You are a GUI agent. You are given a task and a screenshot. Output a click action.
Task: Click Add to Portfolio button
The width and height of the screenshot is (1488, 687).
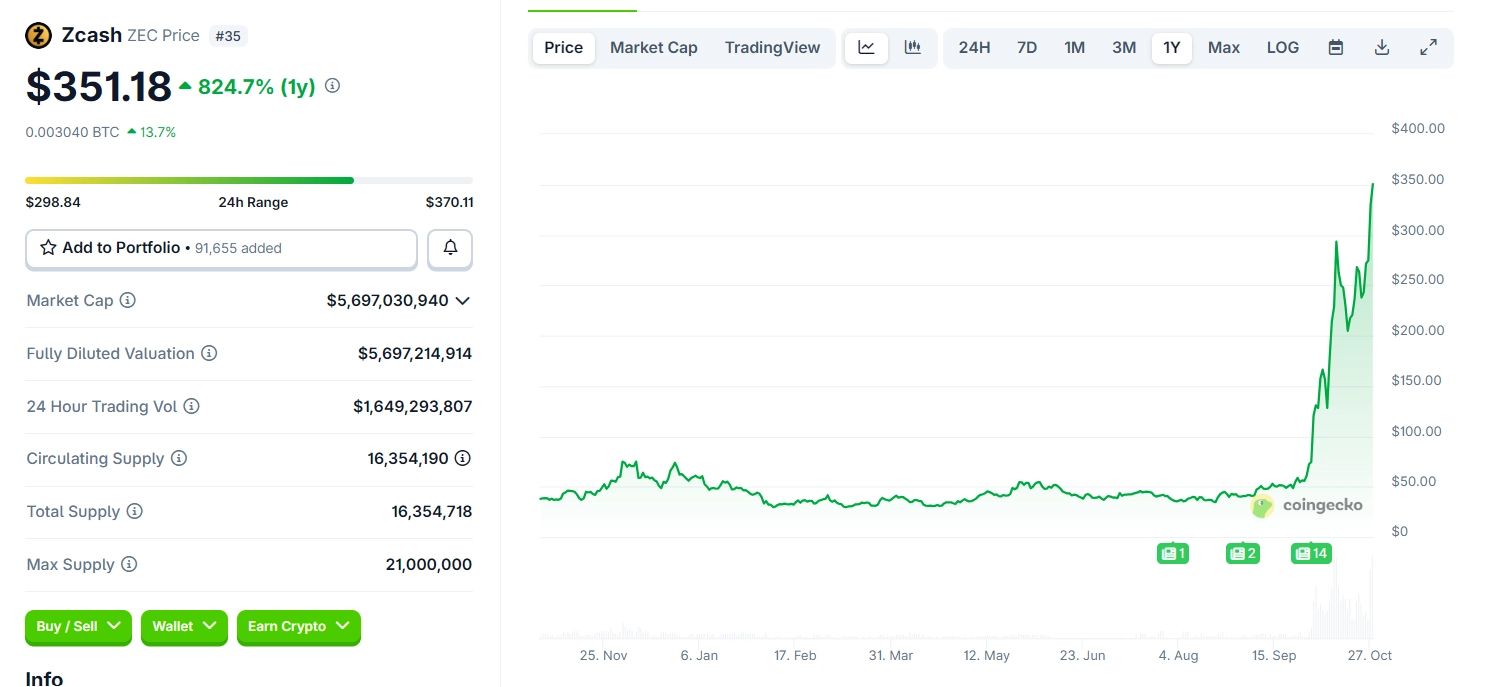point(221,249)
